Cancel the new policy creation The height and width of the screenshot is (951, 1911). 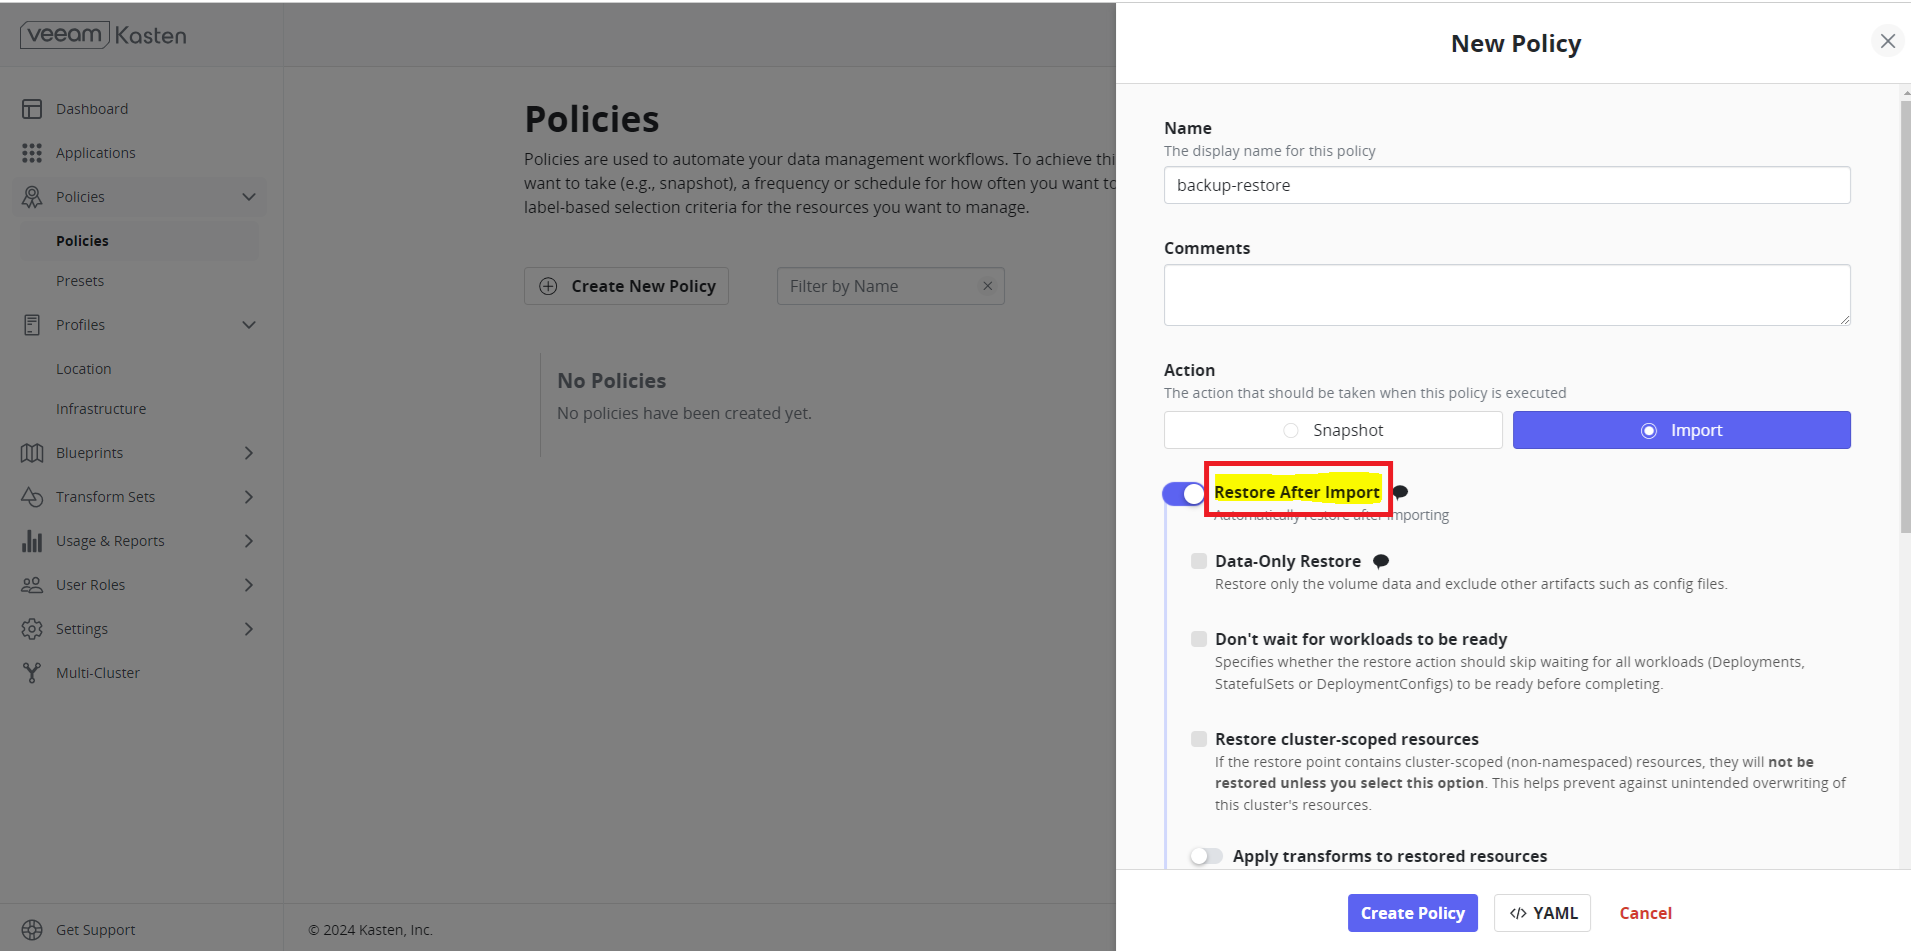point(1645,913)
